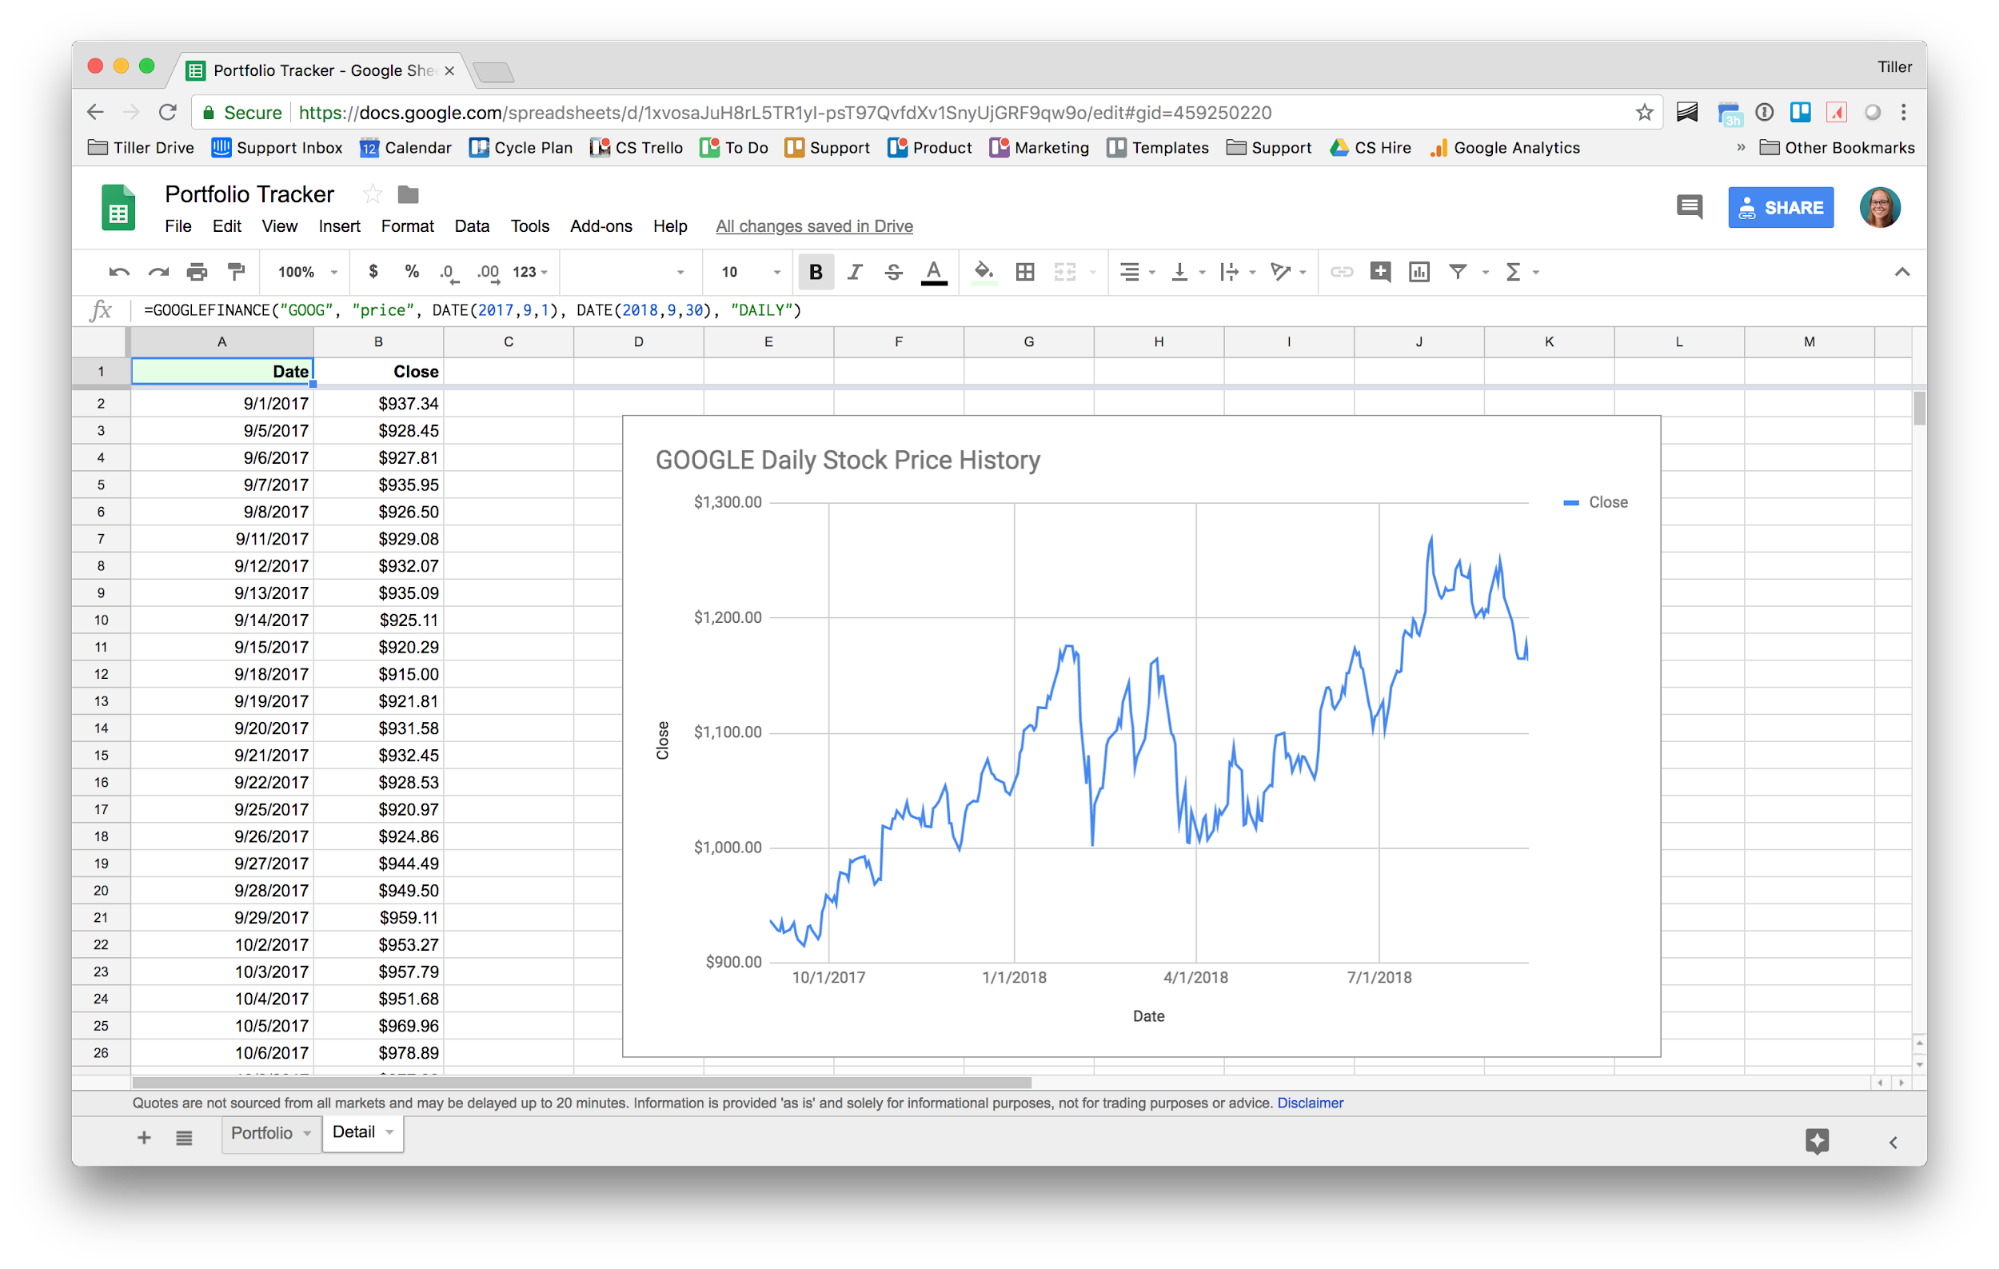Click the insert link icon
The image size is (1999, 1269).
click(1341, 272)
